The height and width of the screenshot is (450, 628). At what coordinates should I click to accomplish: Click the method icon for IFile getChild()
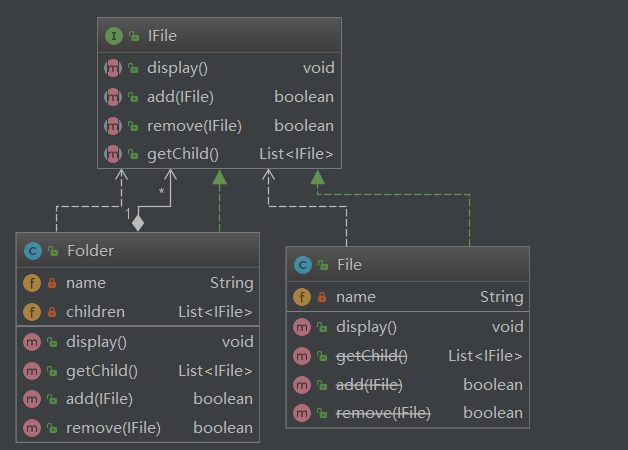point(113,154)
